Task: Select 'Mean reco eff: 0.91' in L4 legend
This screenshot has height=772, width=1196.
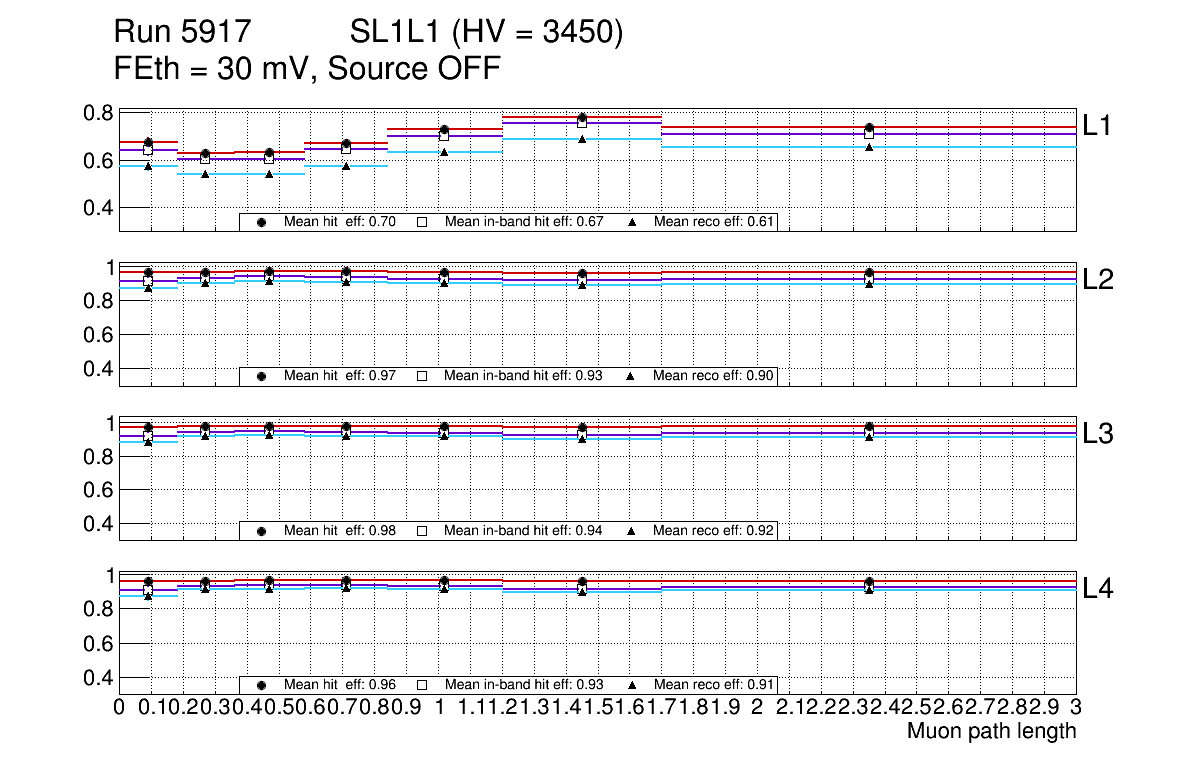Action: [x=713, y=685]
